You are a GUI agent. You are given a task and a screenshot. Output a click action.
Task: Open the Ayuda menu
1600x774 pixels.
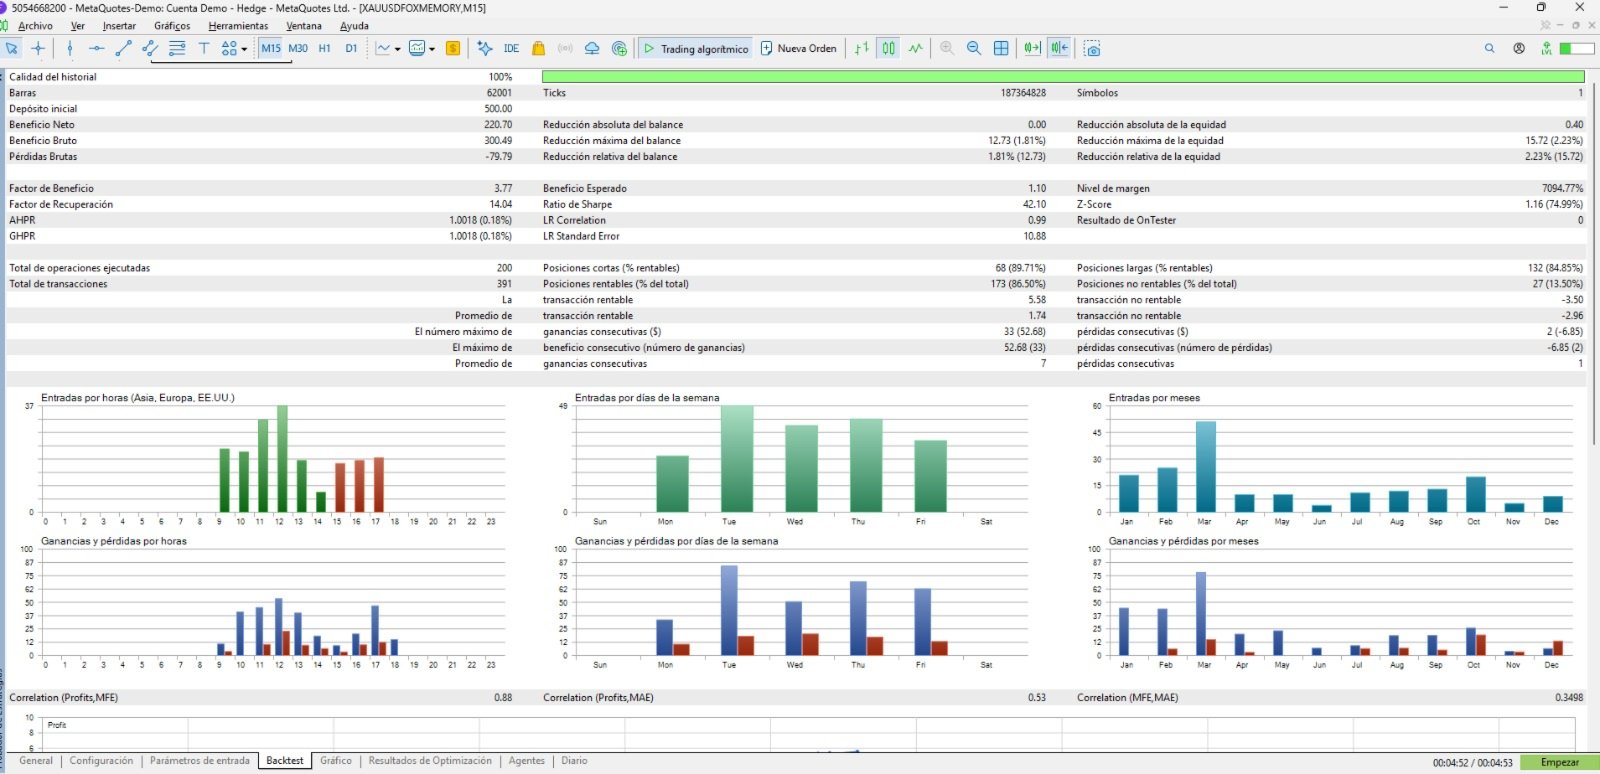[x=354, y=26]
